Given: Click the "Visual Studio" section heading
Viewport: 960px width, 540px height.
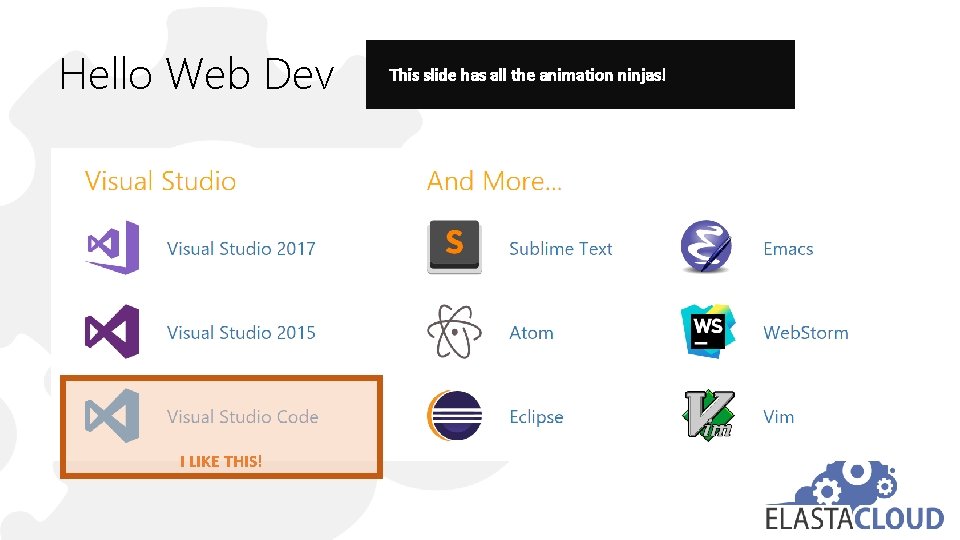Looking at the screenshot, I should [x=160, y=181].
